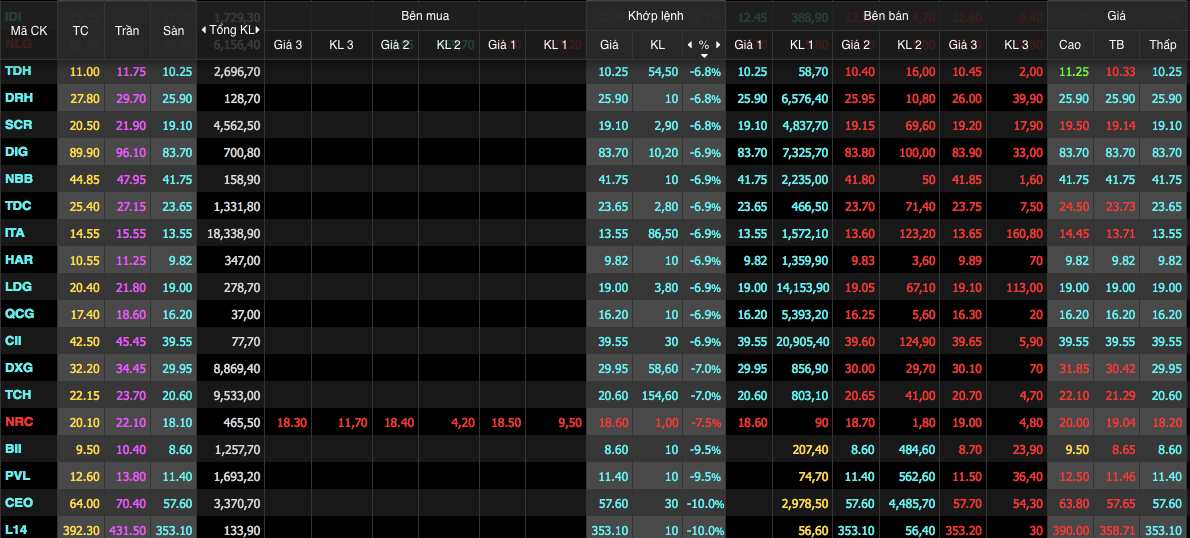Select the CEO stock row symbol
Image resolution: width=1190 pixels, height=538 pixels.
[x=18, y=502]
